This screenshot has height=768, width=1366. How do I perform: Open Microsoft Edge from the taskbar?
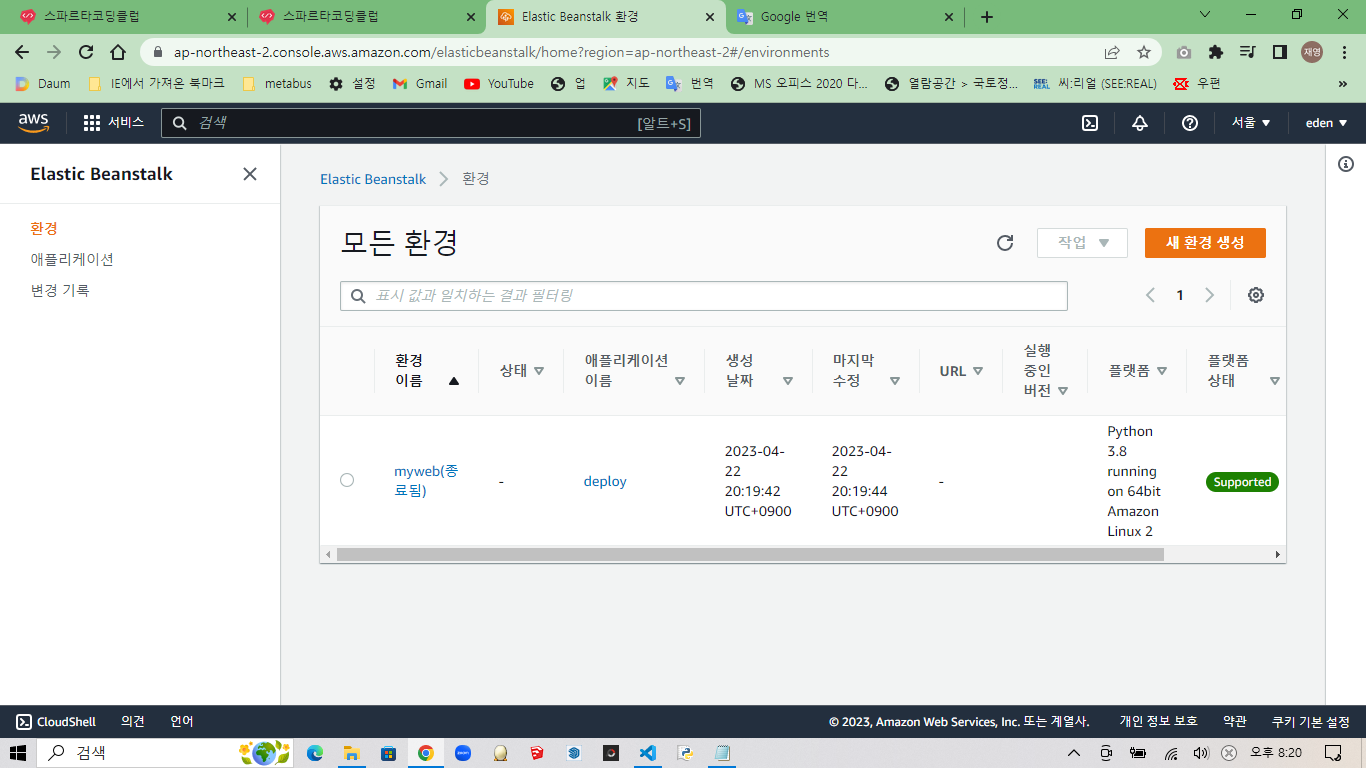pyautogui.click(x=315, y=753)
